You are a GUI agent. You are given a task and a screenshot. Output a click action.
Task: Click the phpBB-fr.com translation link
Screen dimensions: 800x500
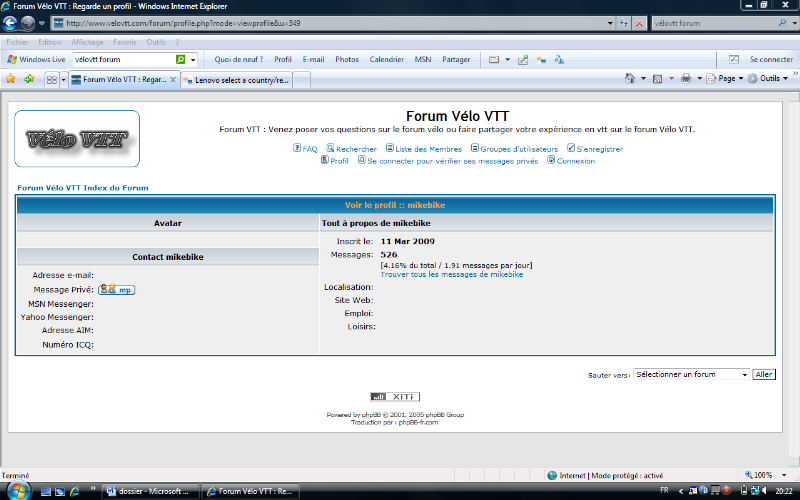(x=418, y=422)
